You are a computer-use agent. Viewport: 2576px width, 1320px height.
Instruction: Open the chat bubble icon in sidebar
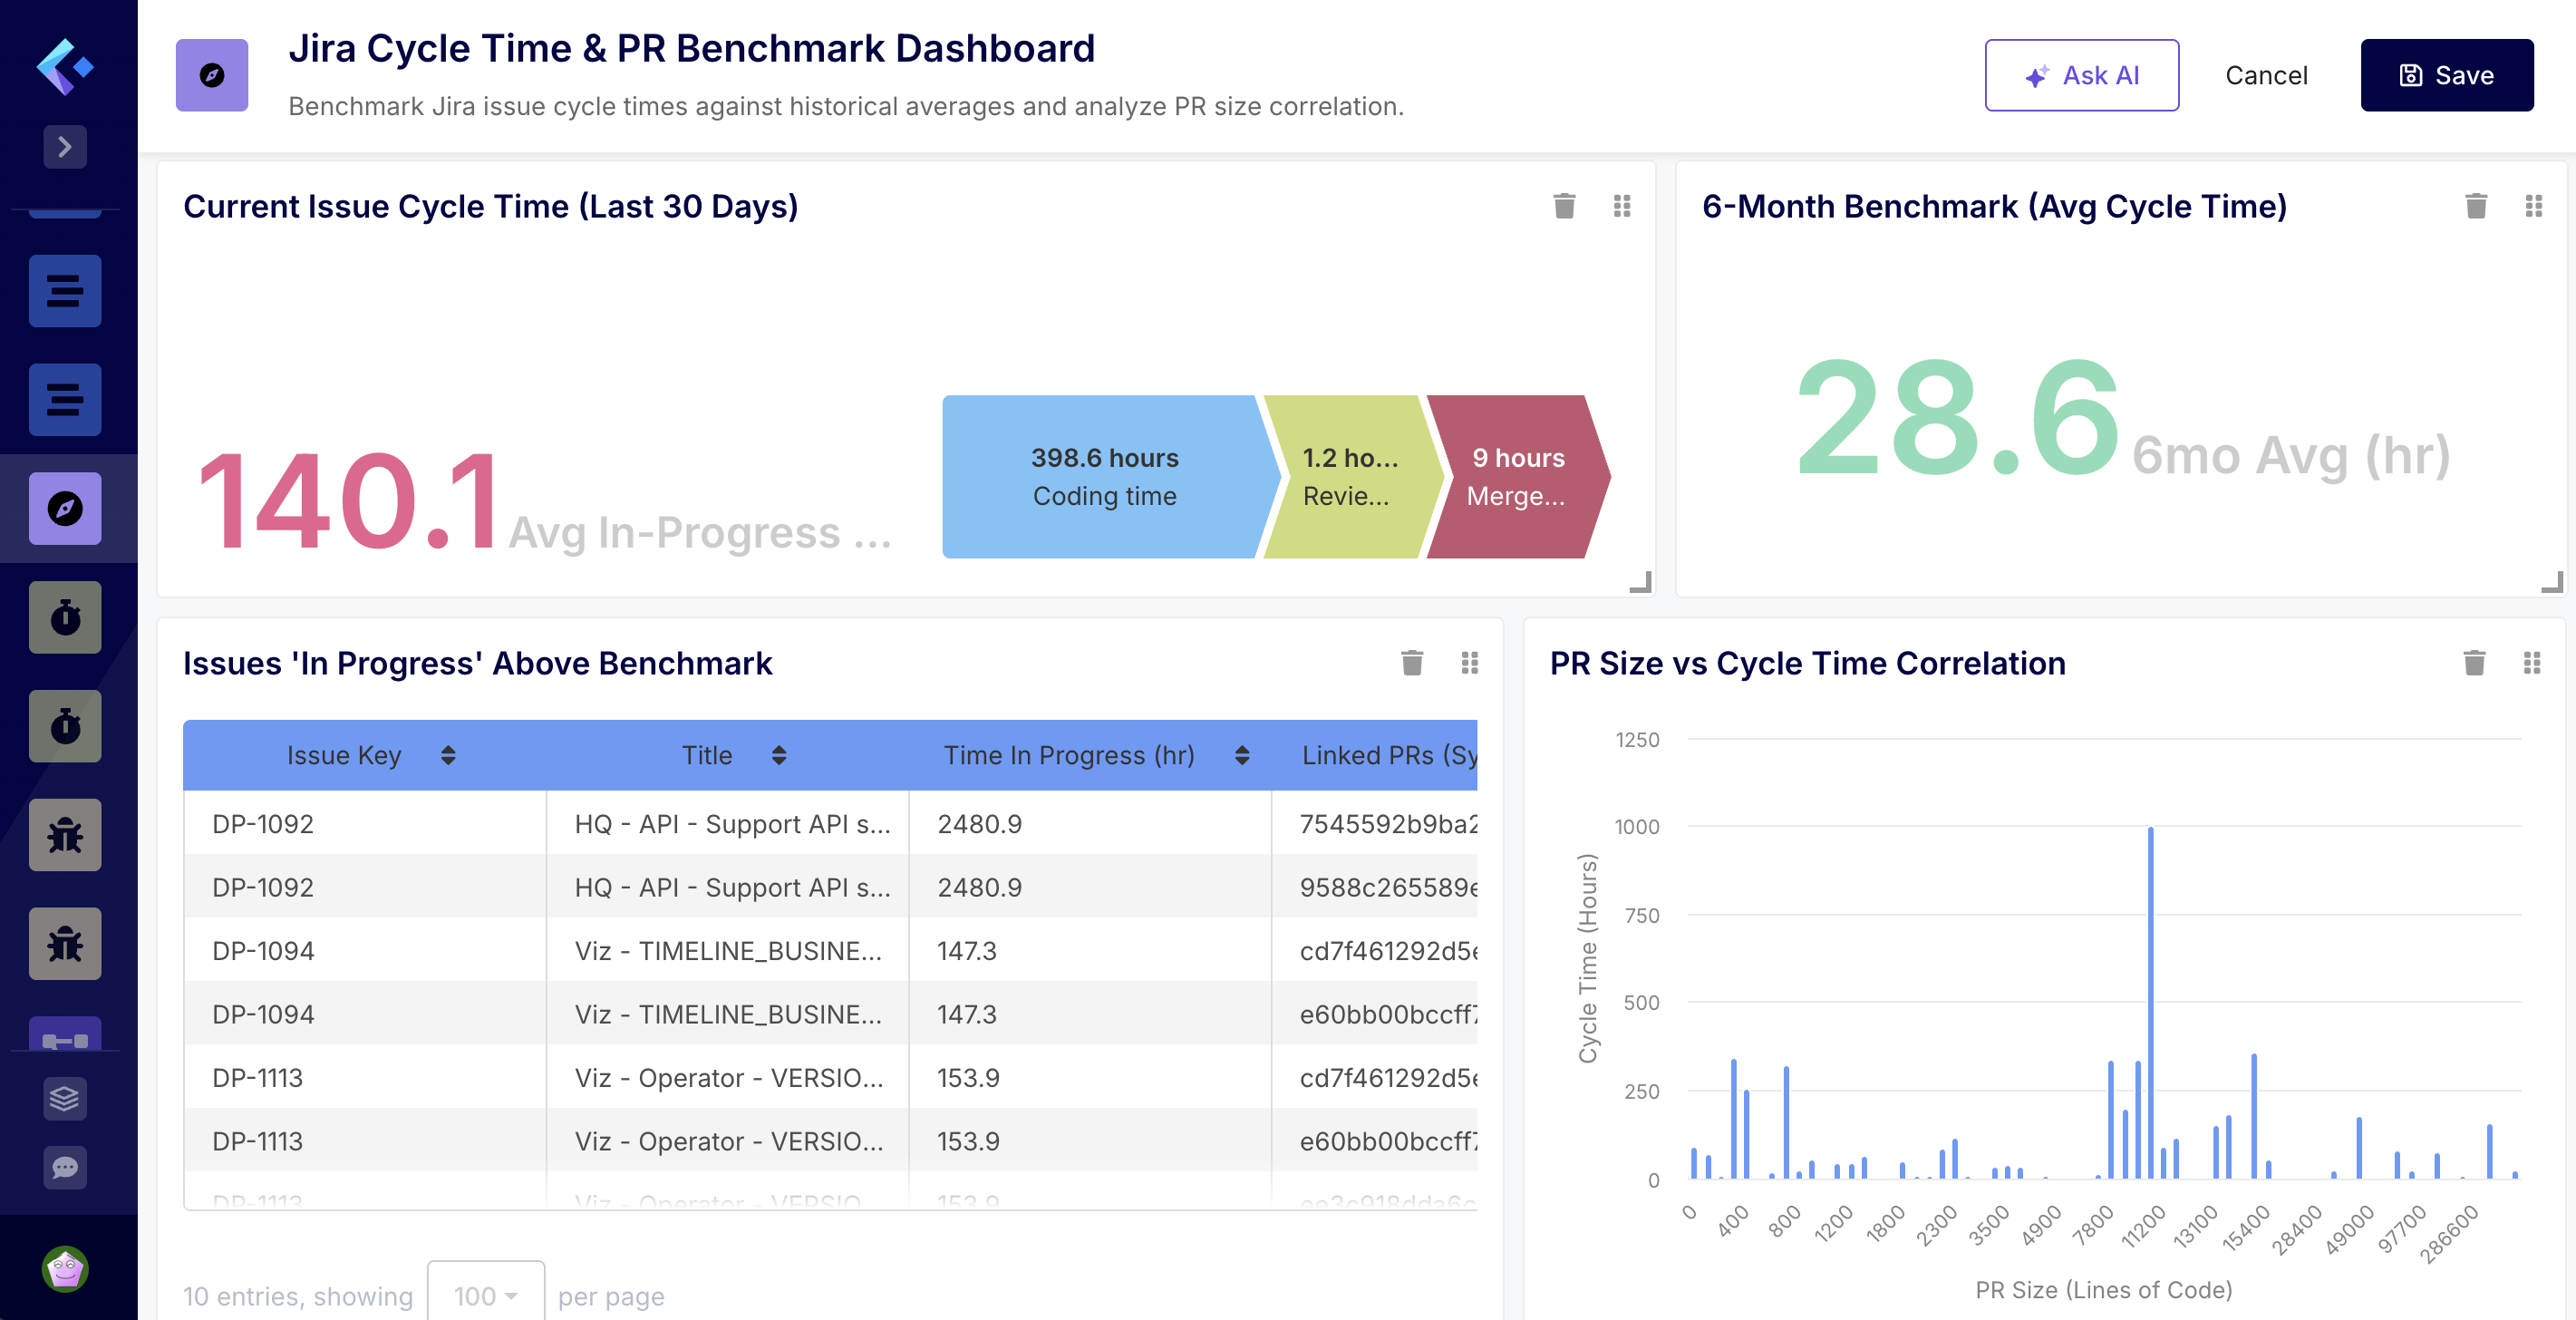pos(64,1168)
